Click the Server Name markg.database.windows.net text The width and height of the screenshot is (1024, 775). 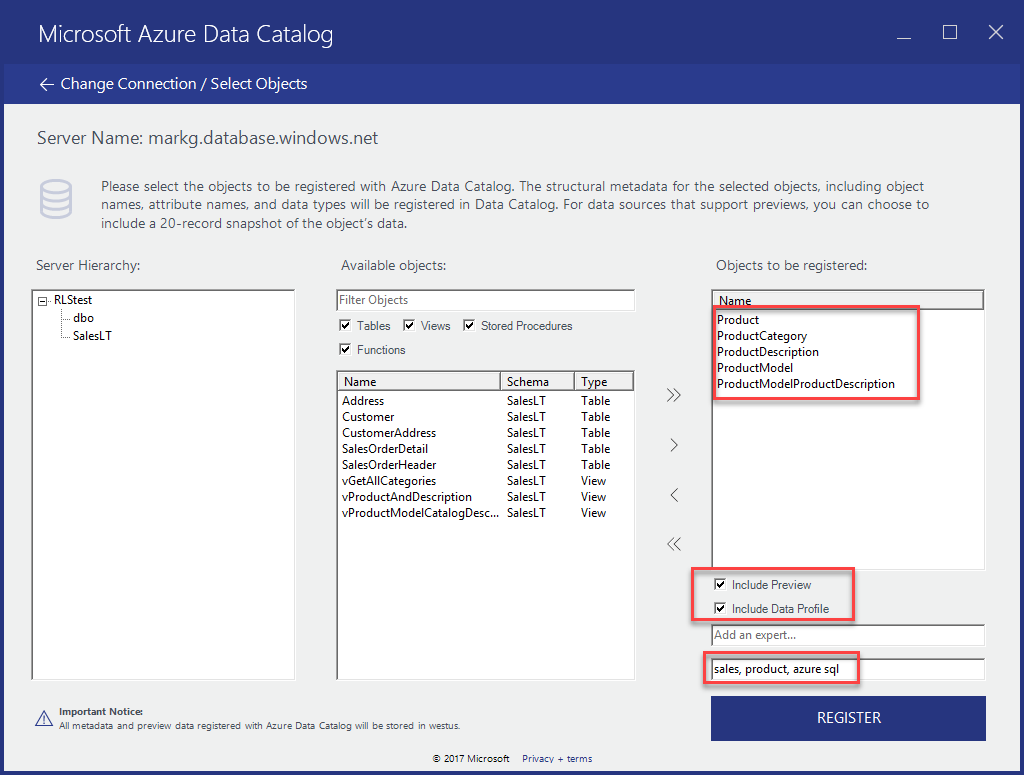[208, 138]
